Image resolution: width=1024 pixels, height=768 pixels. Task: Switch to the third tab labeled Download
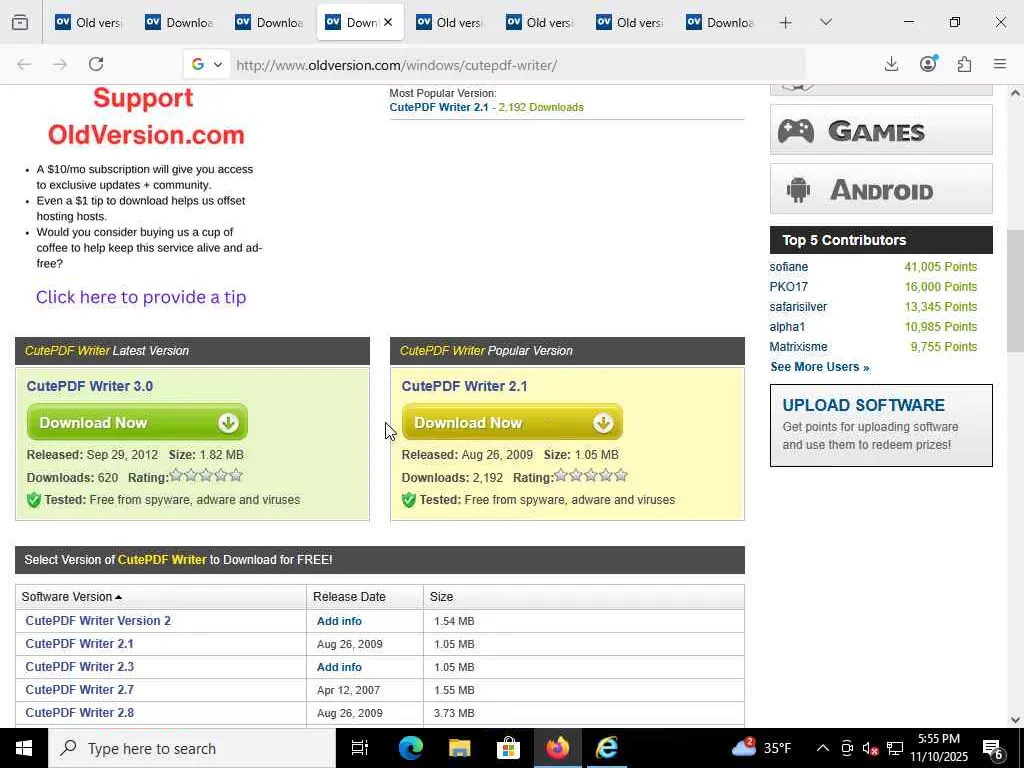pos(270,22)
